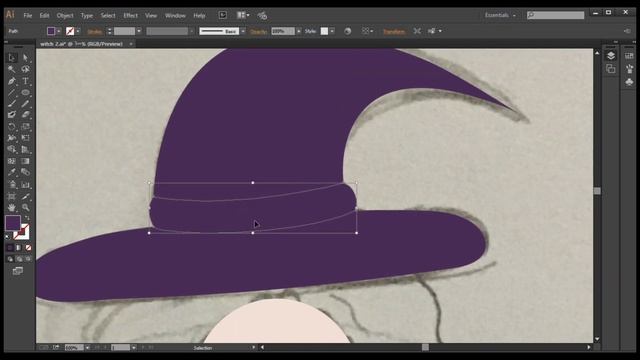The width and height of the screenshot is (640, 360).
Task: Click the Go to Bridge icon
Action: 222,15
